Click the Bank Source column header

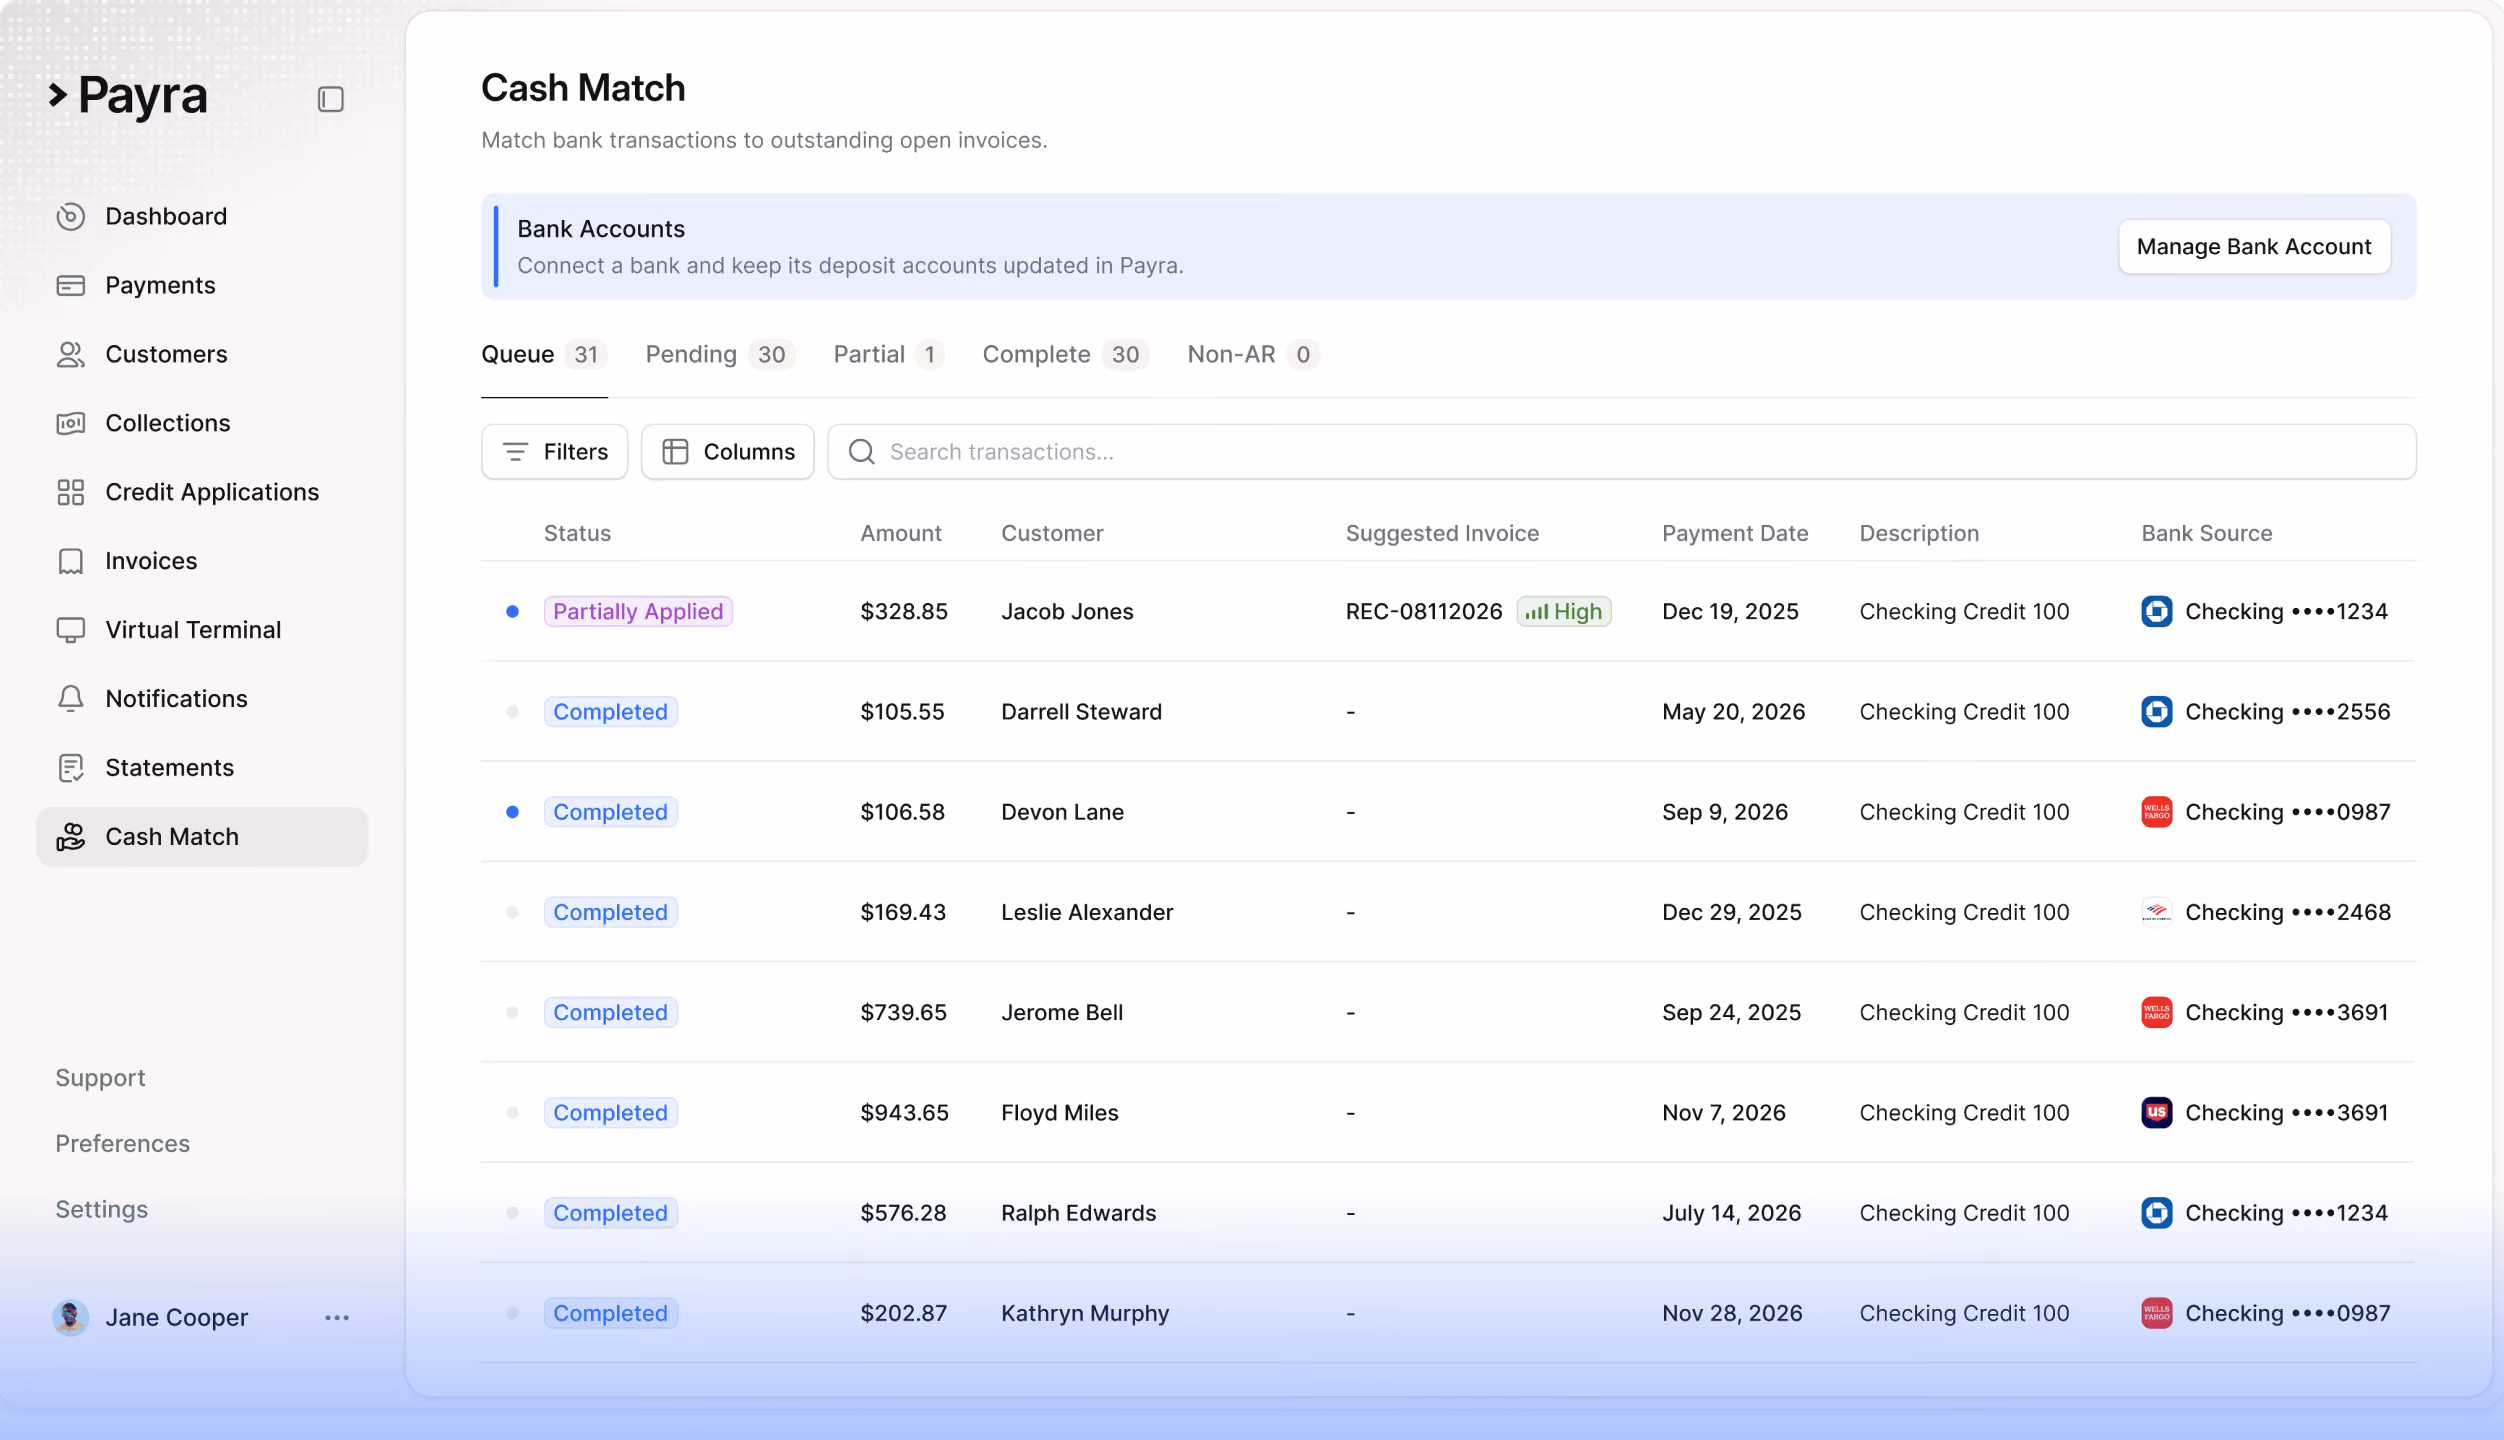[2207, 533]
